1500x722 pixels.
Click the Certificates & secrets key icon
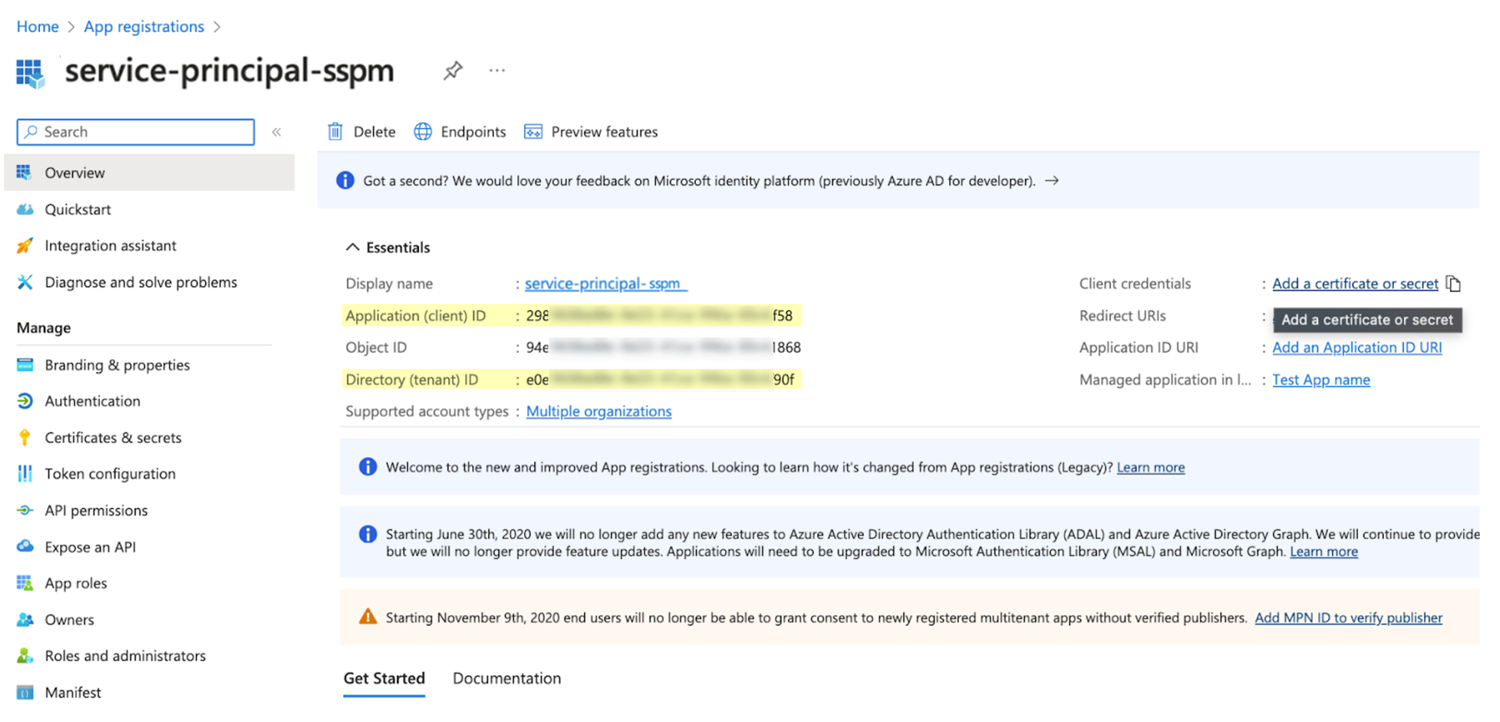[25, 438]
